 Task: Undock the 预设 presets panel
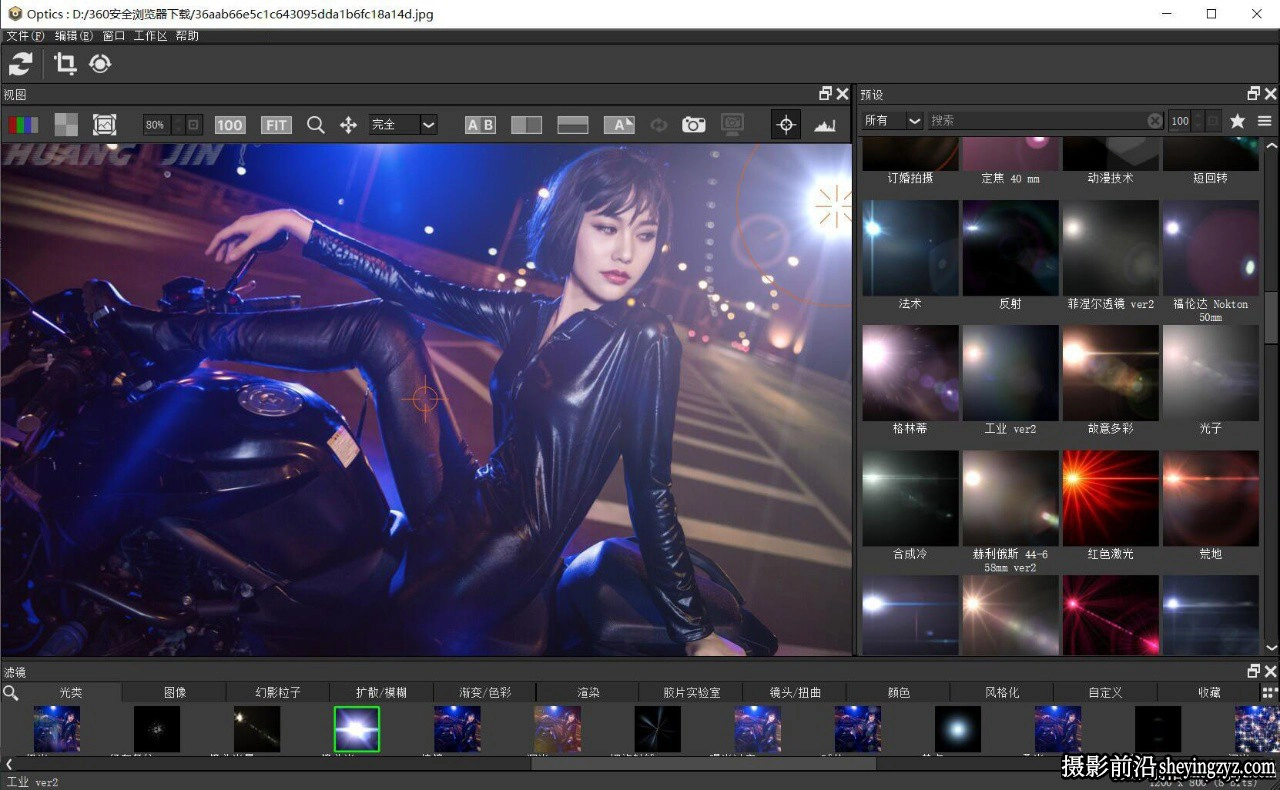(1254, 94)
